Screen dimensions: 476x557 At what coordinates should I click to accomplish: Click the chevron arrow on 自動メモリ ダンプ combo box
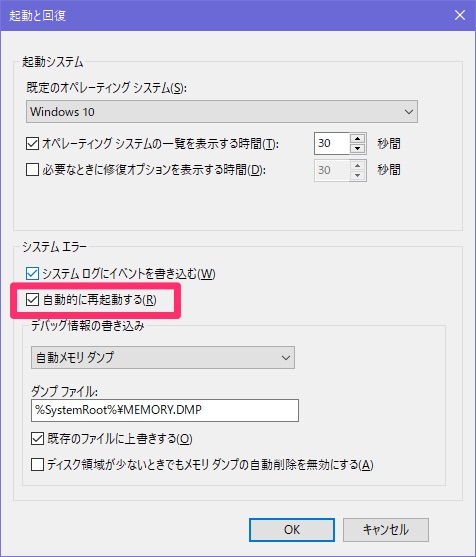pos(286,357)
